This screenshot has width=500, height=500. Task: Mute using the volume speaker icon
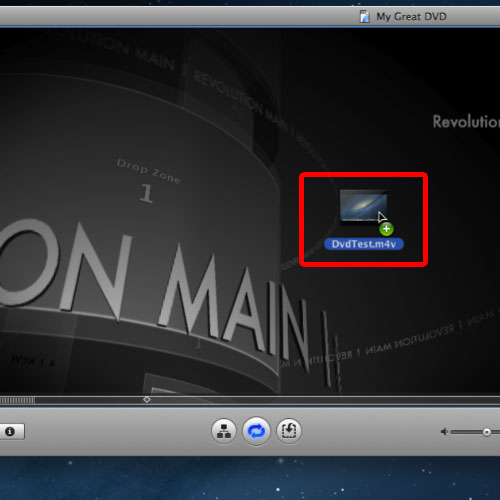point(444,432)
